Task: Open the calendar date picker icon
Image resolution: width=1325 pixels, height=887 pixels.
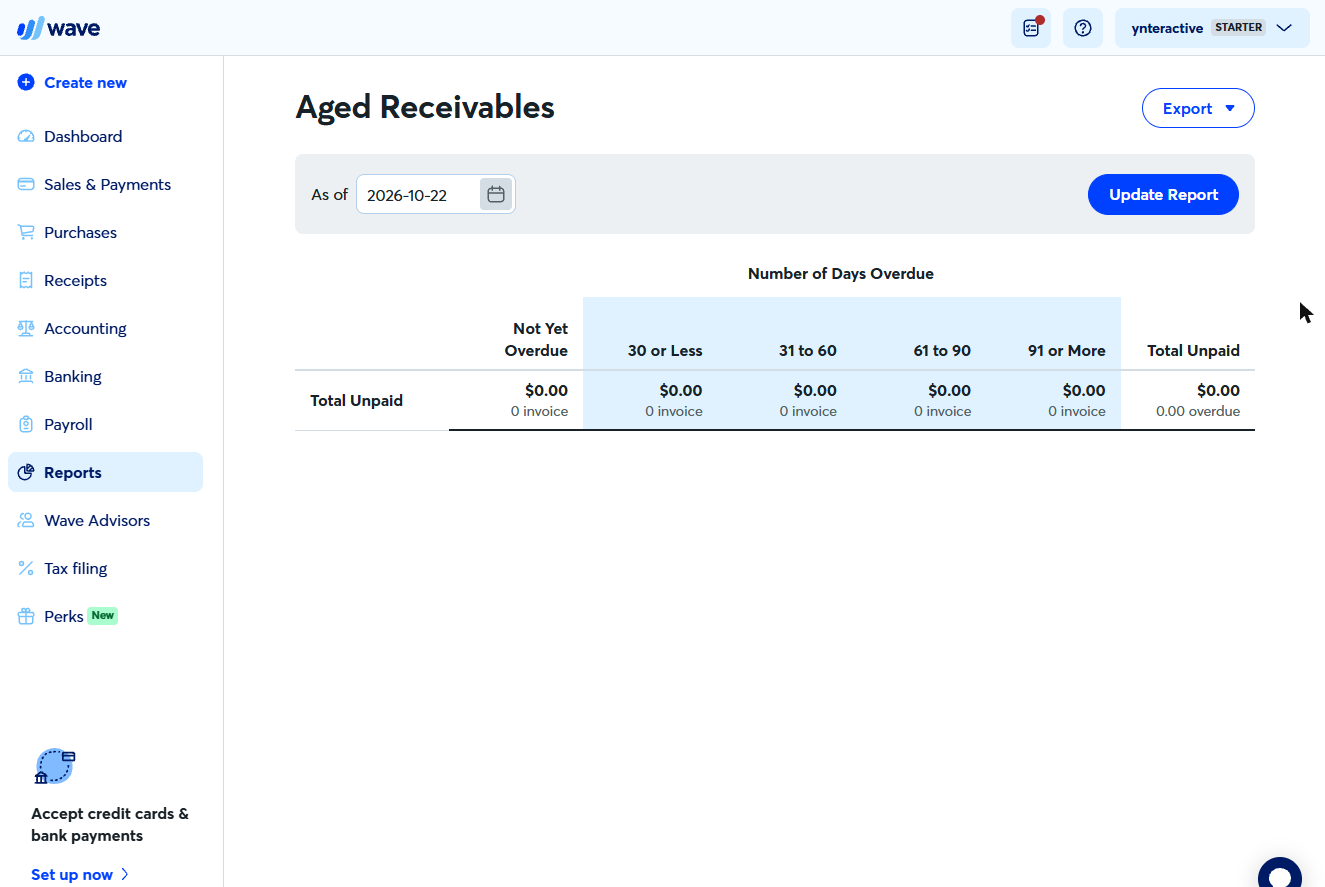Action: coord(495,195)
